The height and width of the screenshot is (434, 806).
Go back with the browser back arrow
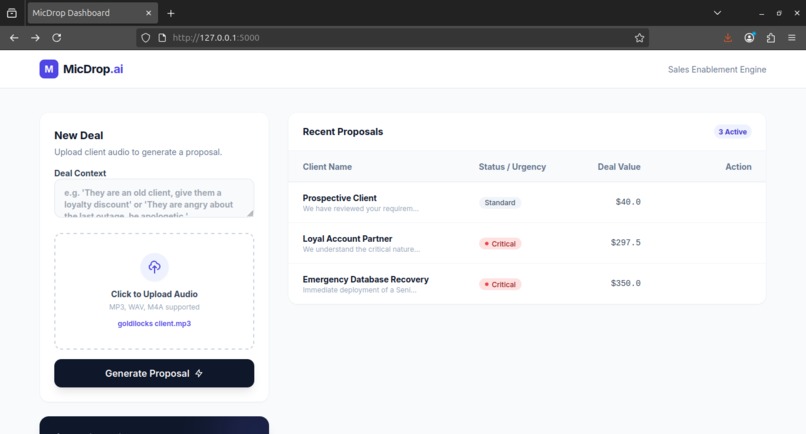tap(14, 38)
